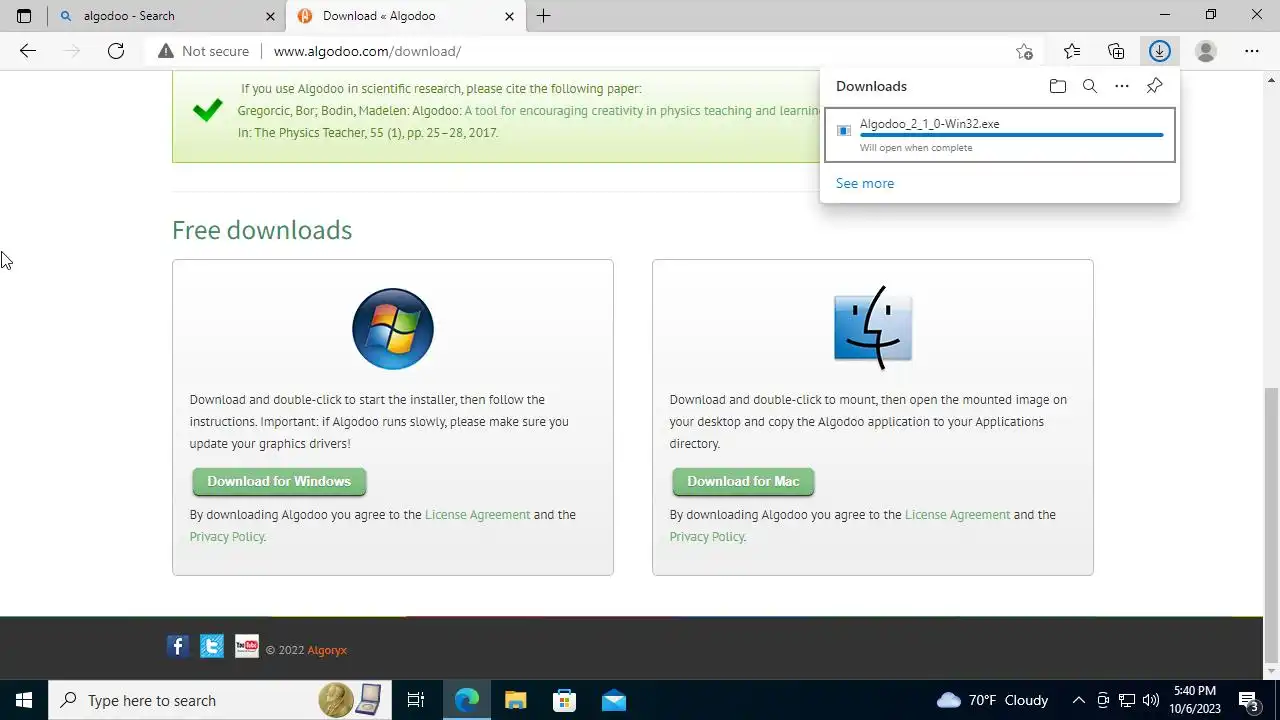Add this page to favorites
The width and height of the screenshot is (1280, 720).
(1024, 51)
